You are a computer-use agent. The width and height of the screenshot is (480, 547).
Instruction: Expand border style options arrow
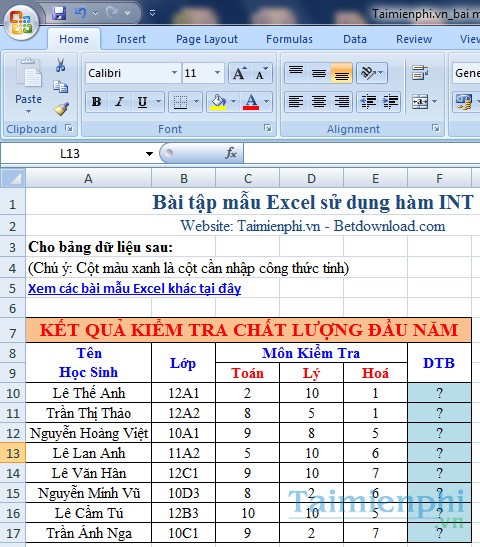click(196, 102)
